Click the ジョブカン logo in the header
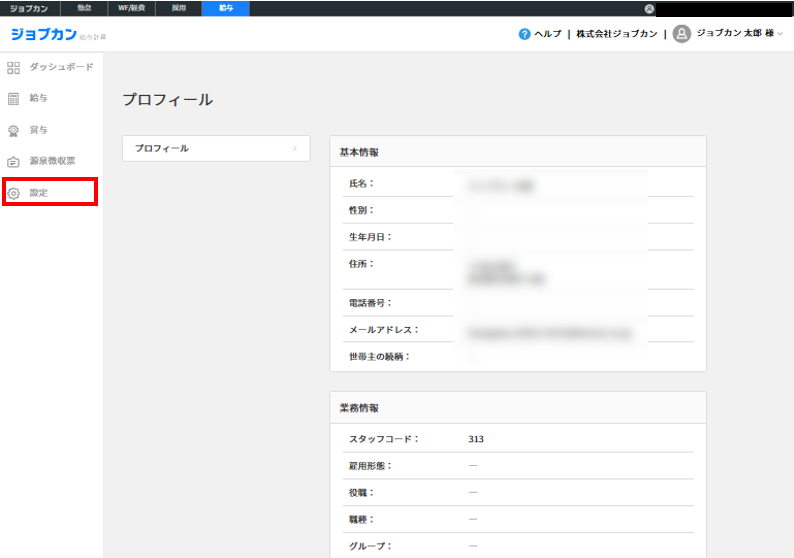 pyautogui.click(x=44, y=34)
